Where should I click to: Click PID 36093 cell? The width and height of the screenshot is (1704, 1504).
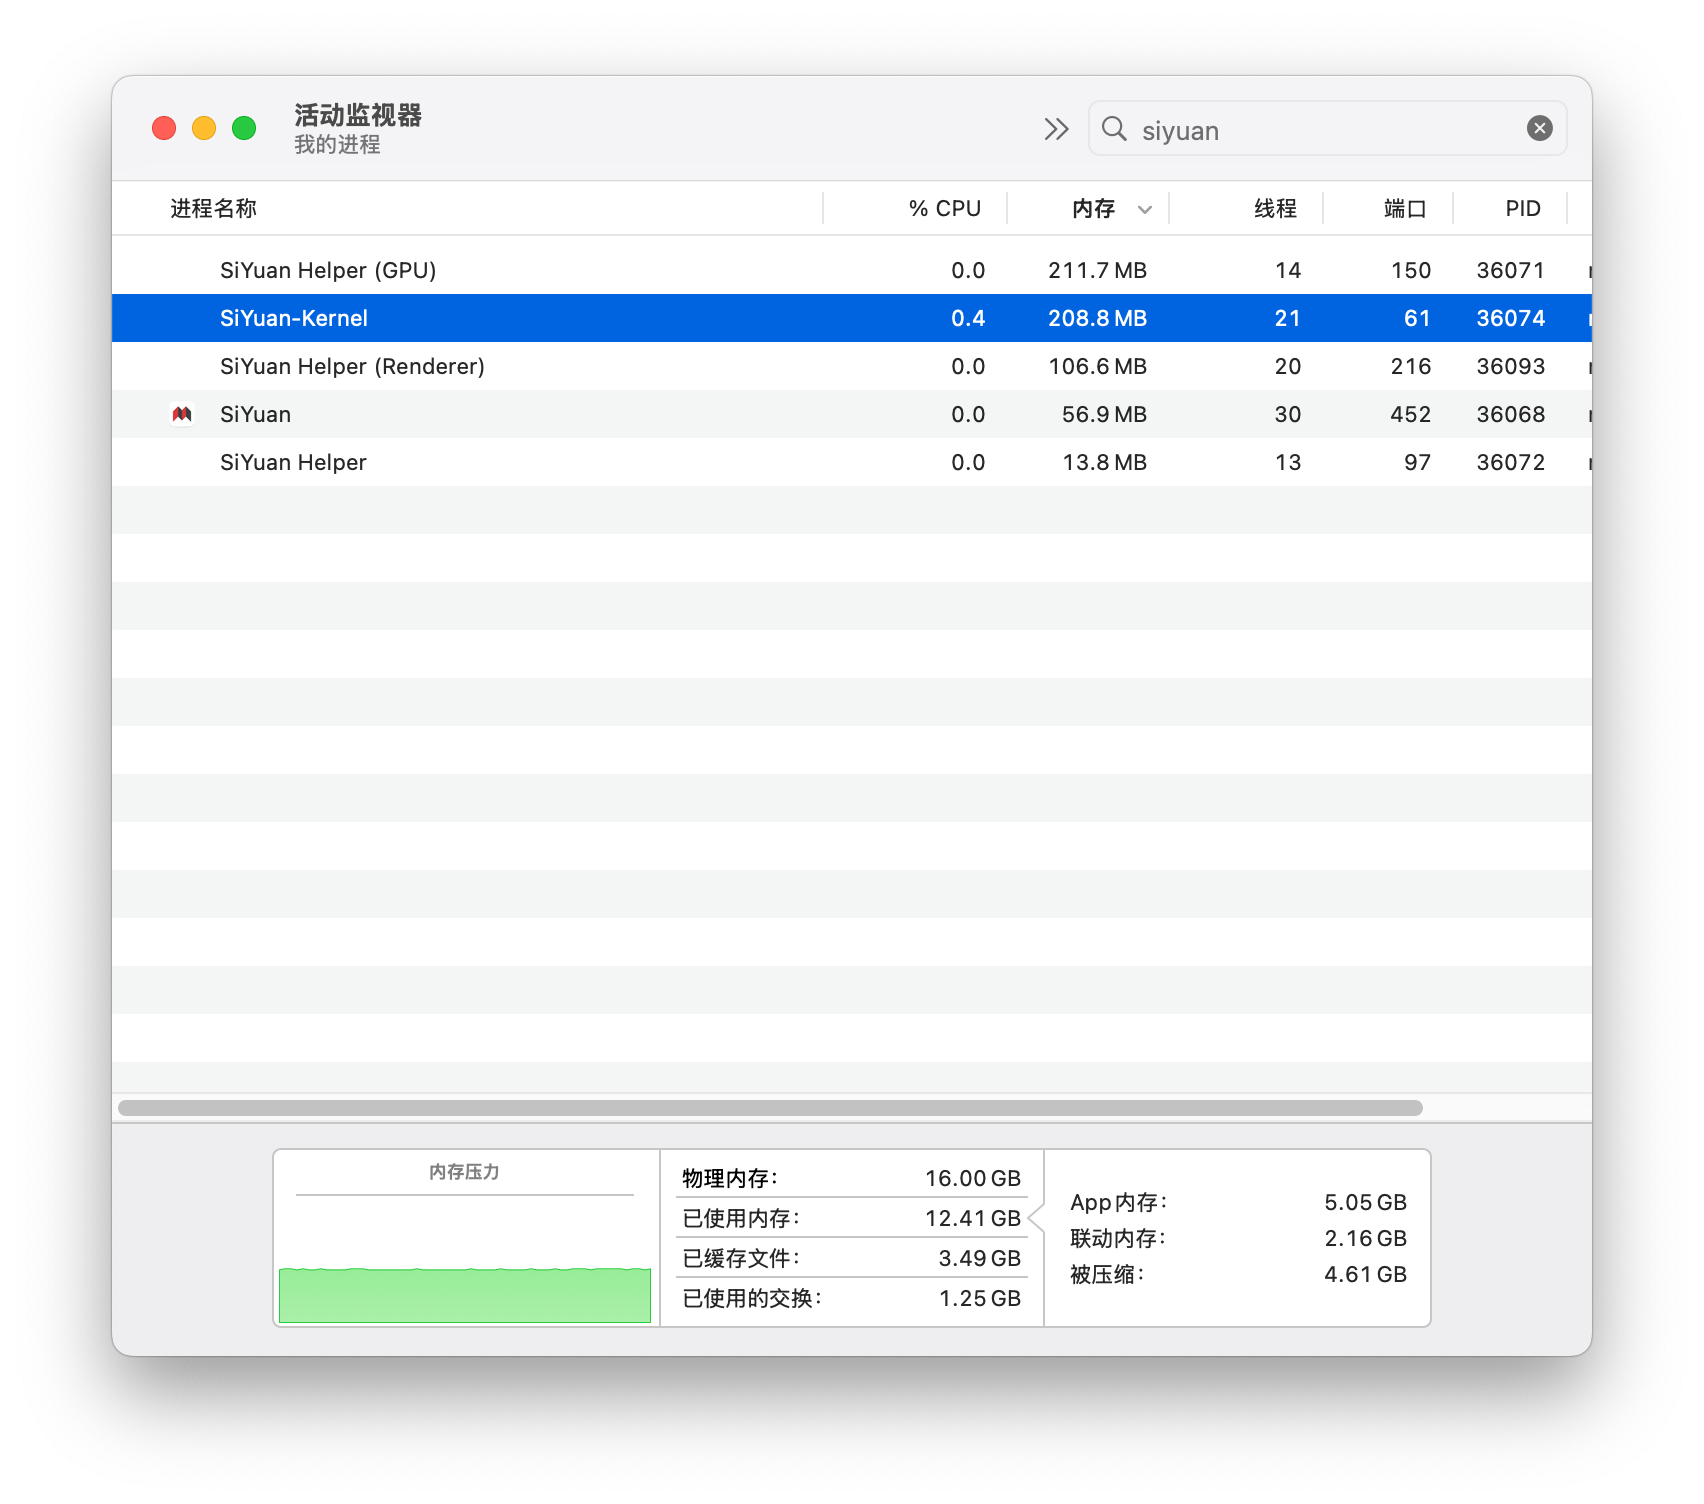(1510, 366)
